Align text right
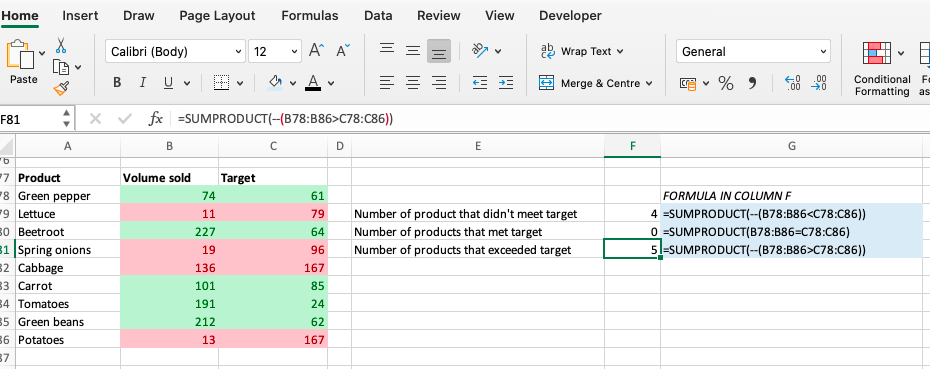Viewport: 930px width, 369px height. 439,83
